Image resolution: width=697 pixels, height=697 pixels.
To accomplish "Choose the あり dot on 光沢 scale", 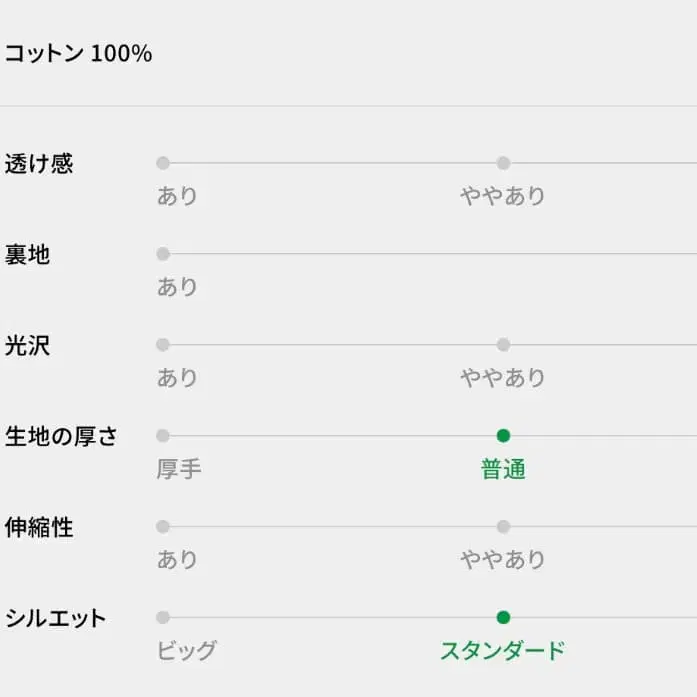I will 163,345.
